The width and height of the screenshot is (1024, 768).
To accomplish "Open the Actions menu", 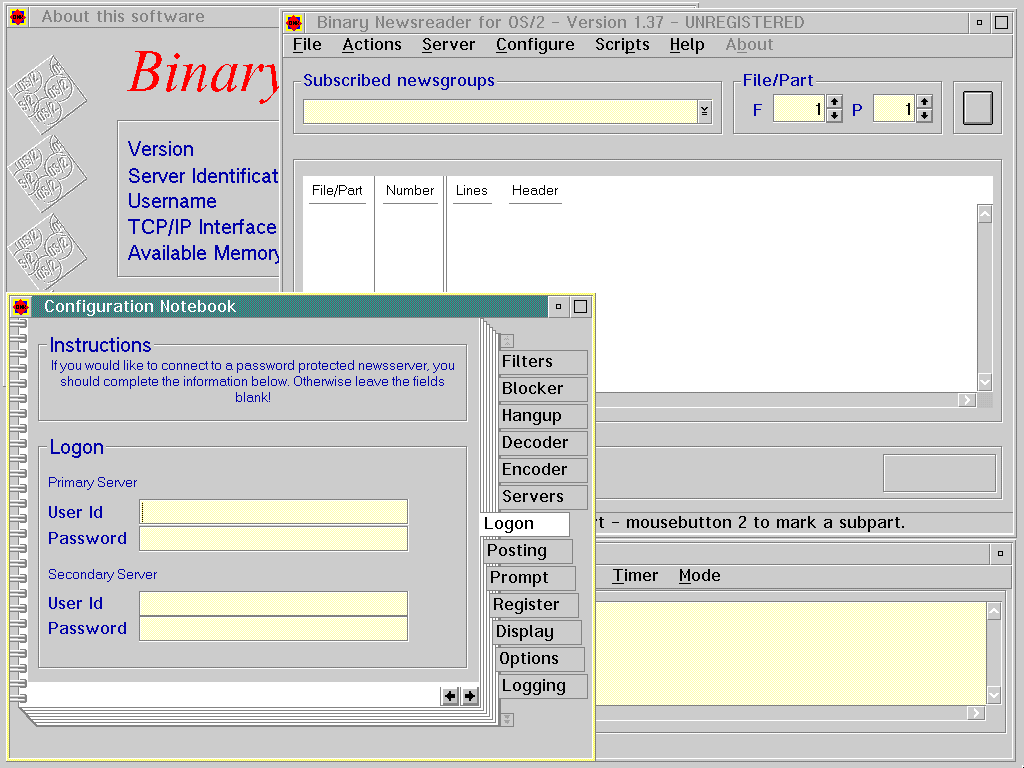I will point(372,44).
